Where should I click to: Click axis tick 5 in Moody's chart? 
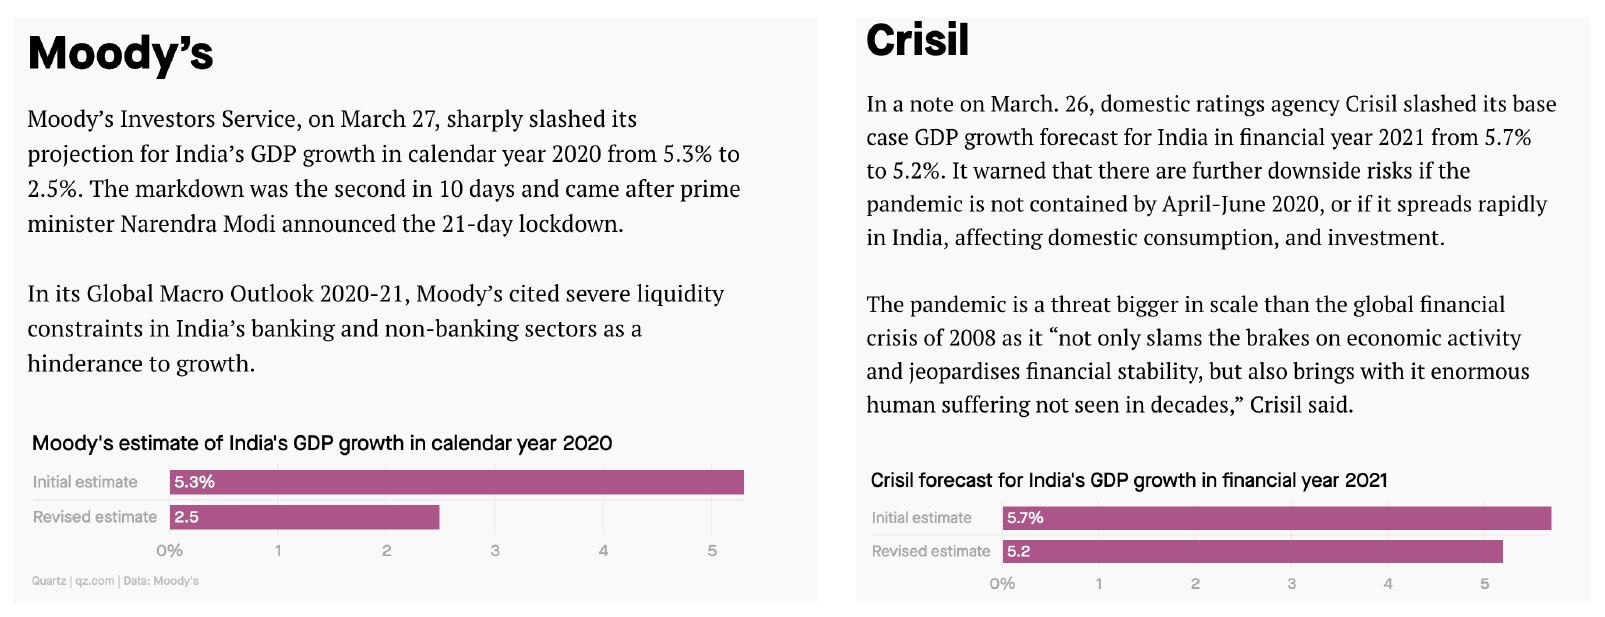[x=712, y=551]
